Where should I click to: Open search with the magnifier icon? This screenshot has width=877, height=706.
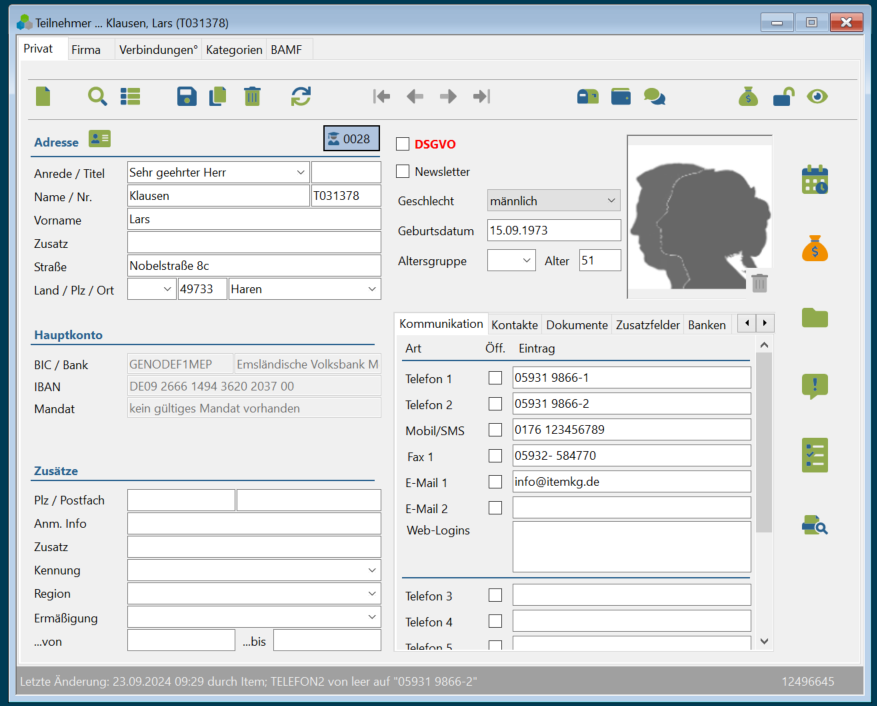tap(97, 97)
